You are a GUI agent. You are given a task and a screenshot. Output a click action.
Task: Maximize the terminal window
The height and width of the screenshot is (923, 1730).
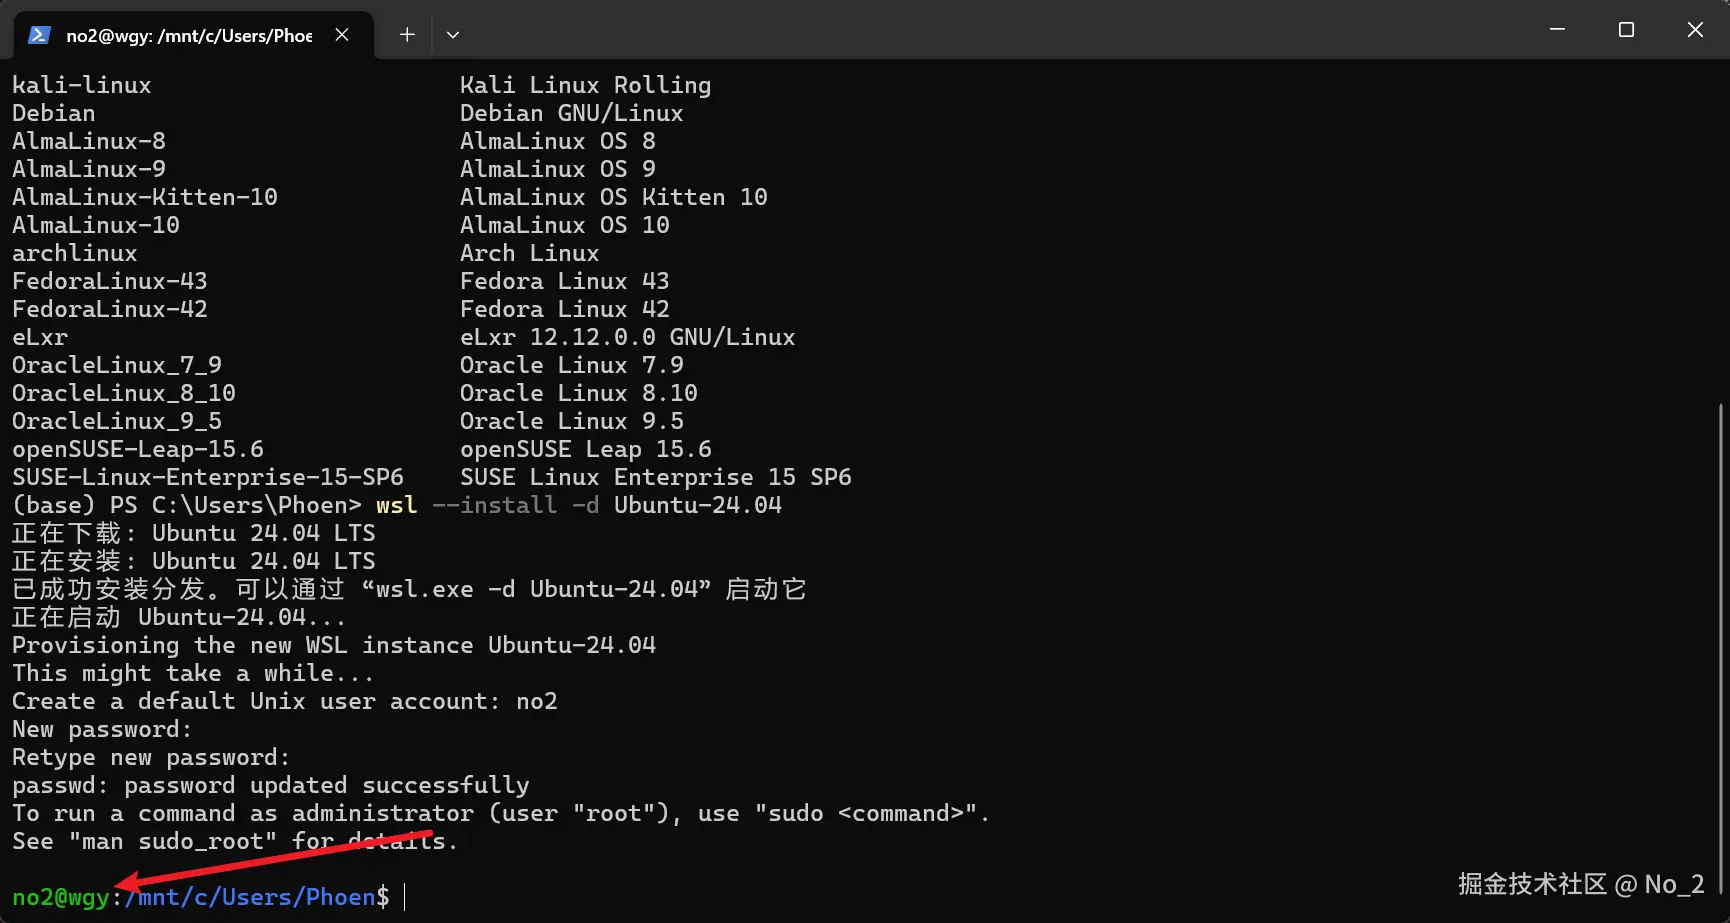(1626, 30)
